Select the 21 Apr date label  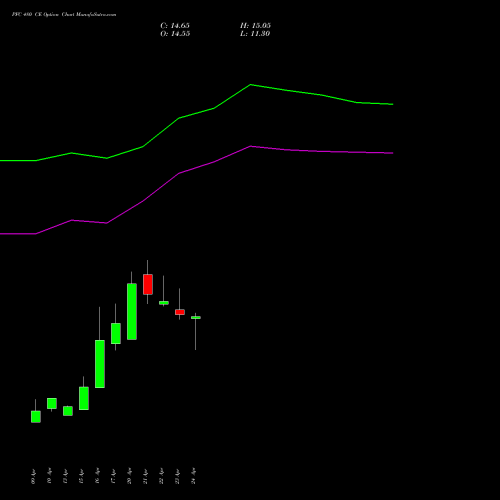click(145, 476)
